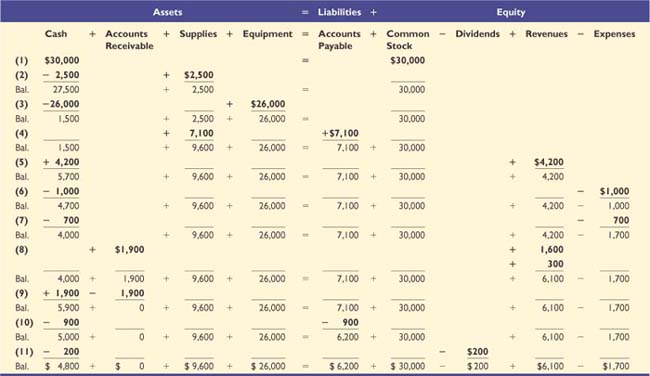Click the transaction label (11)
Screen dimensions: 650x376
coord(24,352)
